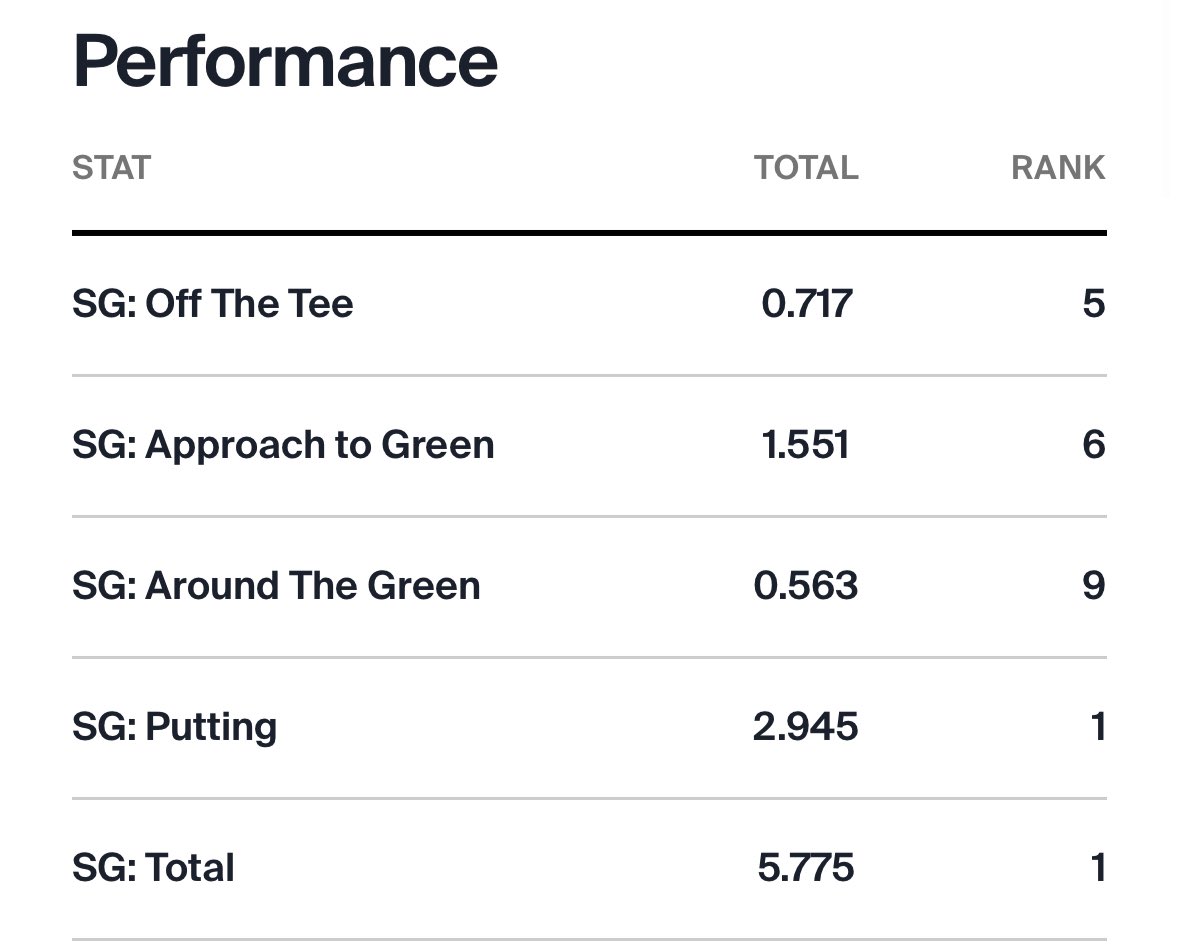Click rank 9 for Around The Green

click(1093, 586)
